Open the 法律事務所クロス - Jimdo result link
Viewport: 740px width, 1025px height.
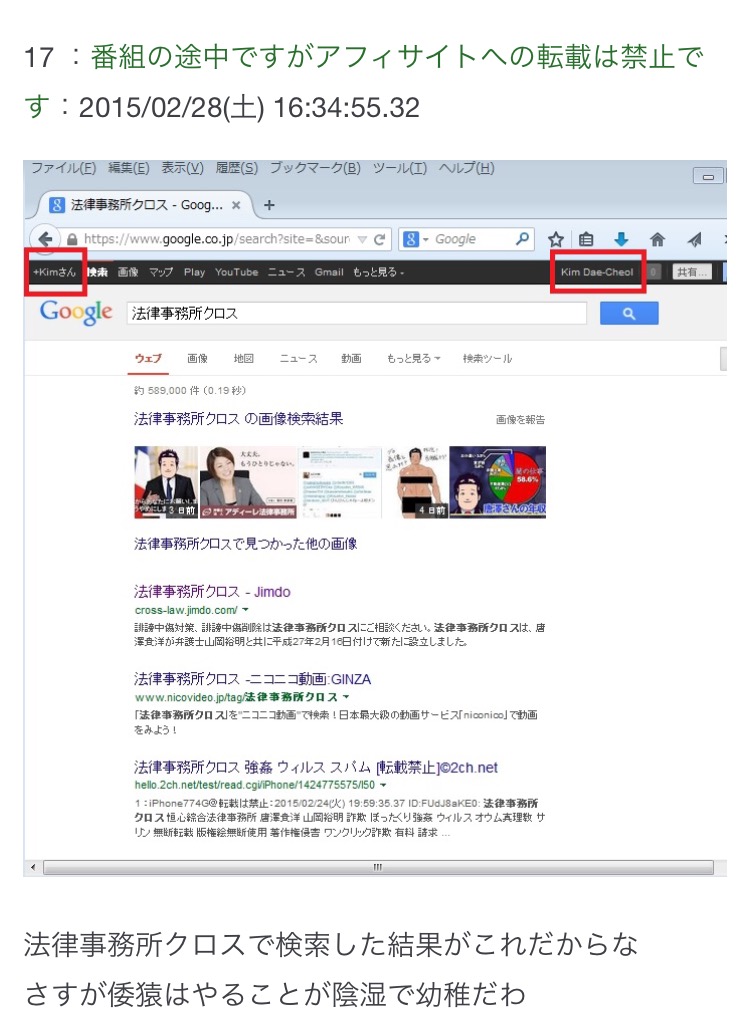[212, 592]
